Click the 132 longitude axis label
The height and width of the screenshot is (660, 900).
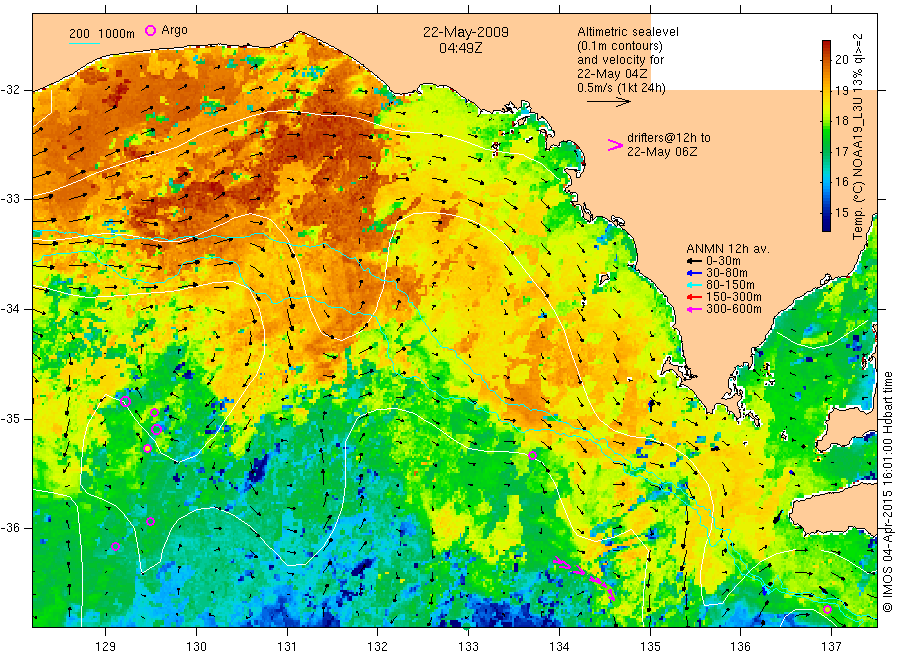(378, 647)
